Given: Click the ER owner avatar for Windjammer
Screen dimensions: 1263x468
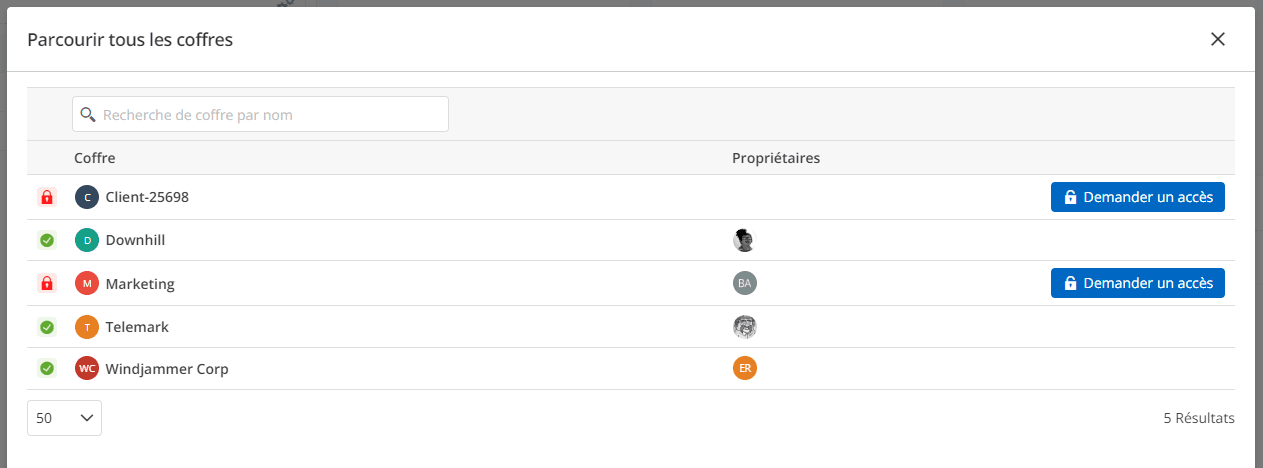Looking at the screenshot, I should coord(744,369).
